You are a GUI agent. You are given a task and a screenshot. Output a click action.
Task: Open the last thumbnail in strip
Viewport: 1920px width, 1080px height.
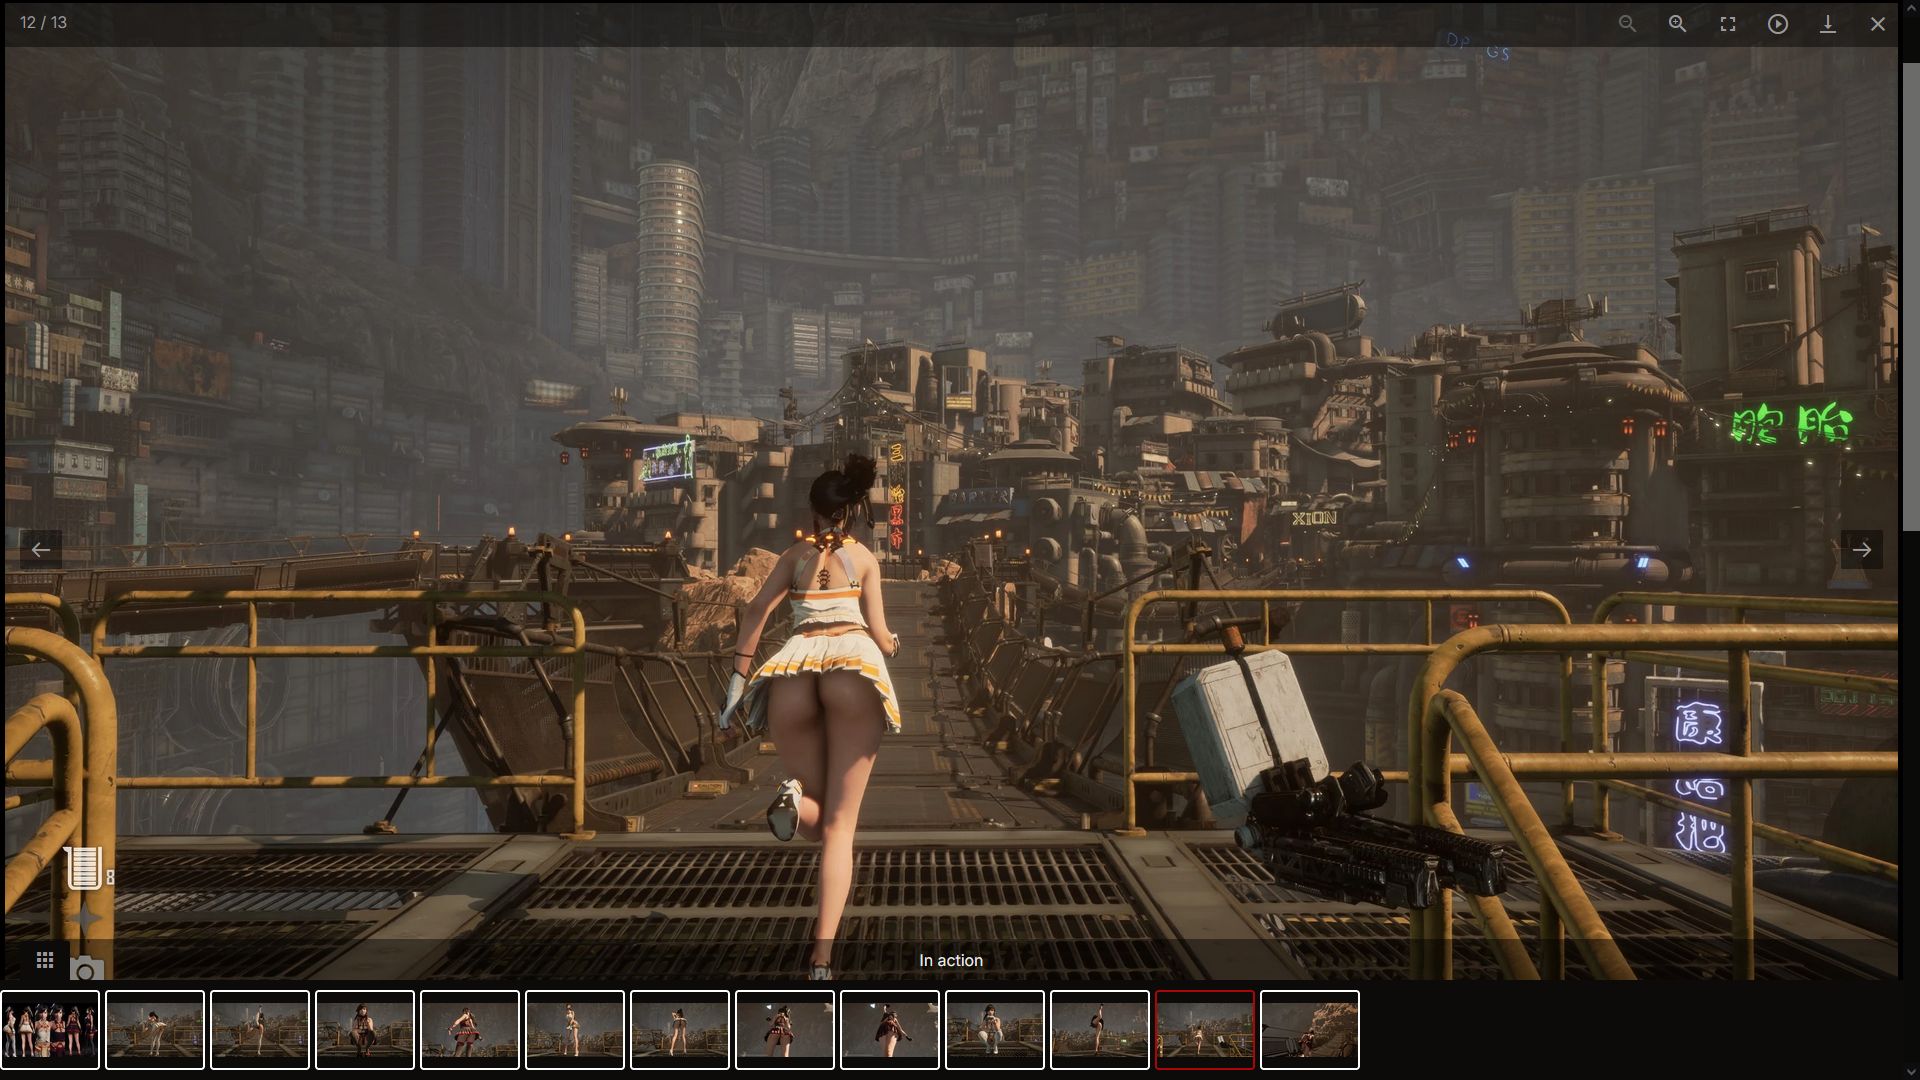(x=1310, y=1029)
